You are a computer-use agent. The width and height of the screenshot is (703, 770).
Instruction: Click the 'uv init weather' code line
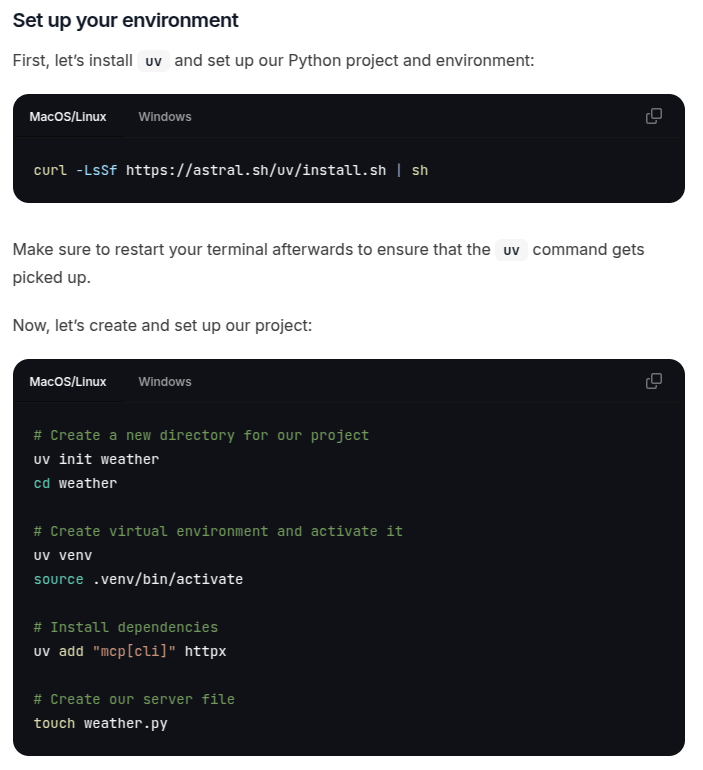(96, 460)
